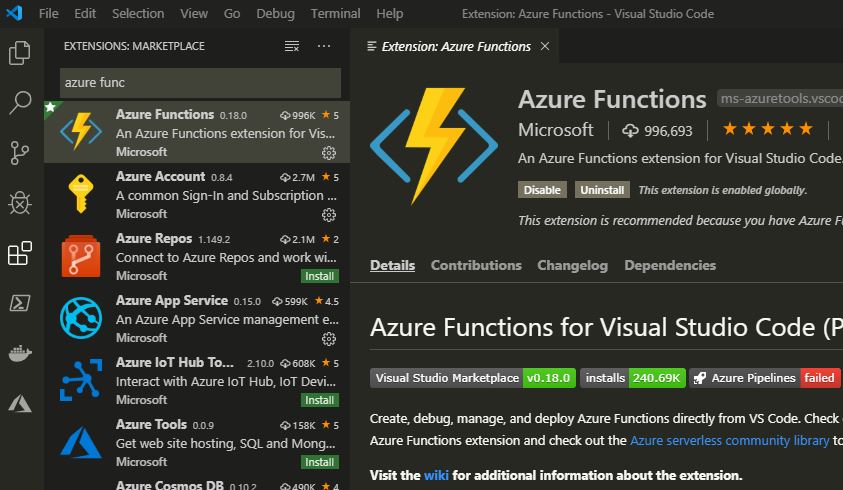Screen dimensions: 843x490
Task: Switch to the Dependencies tab
Action: point(670,265)
